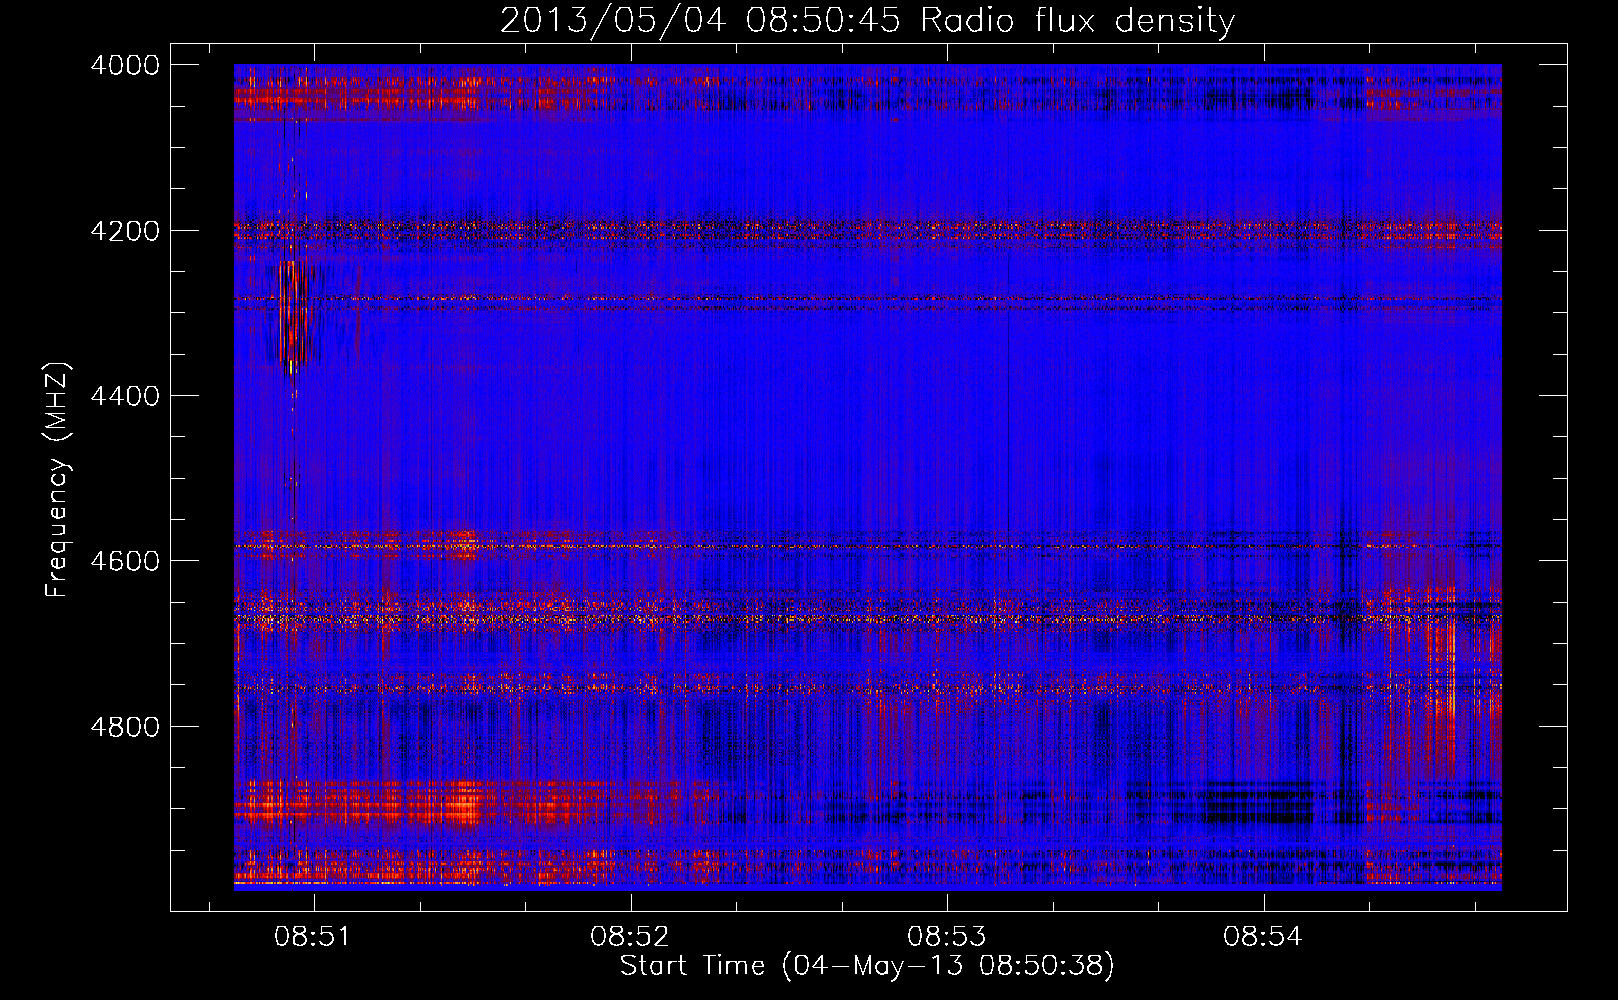Click the 08:54 time tick label
The width and height of the screenshot is (1618, 1000).
(x=1263, y=936)
